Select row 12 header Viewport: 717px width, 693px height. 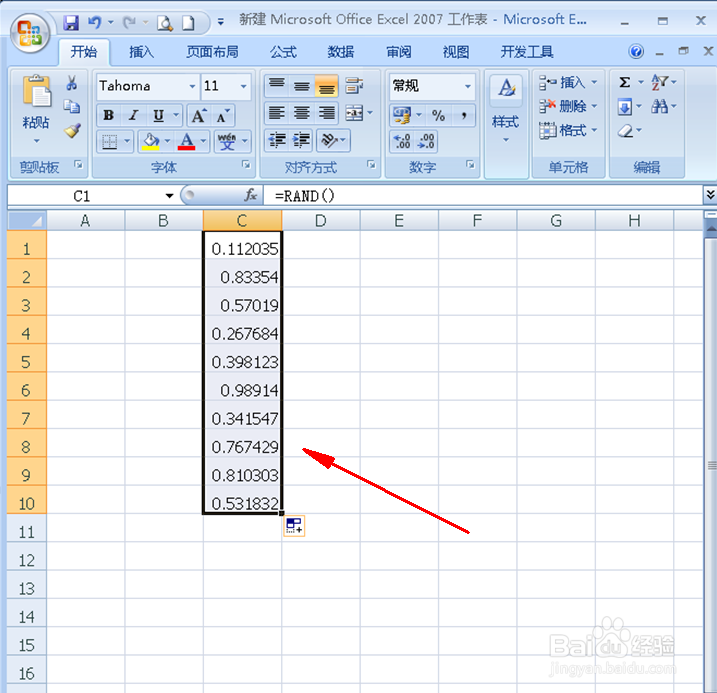pos(27,560)
